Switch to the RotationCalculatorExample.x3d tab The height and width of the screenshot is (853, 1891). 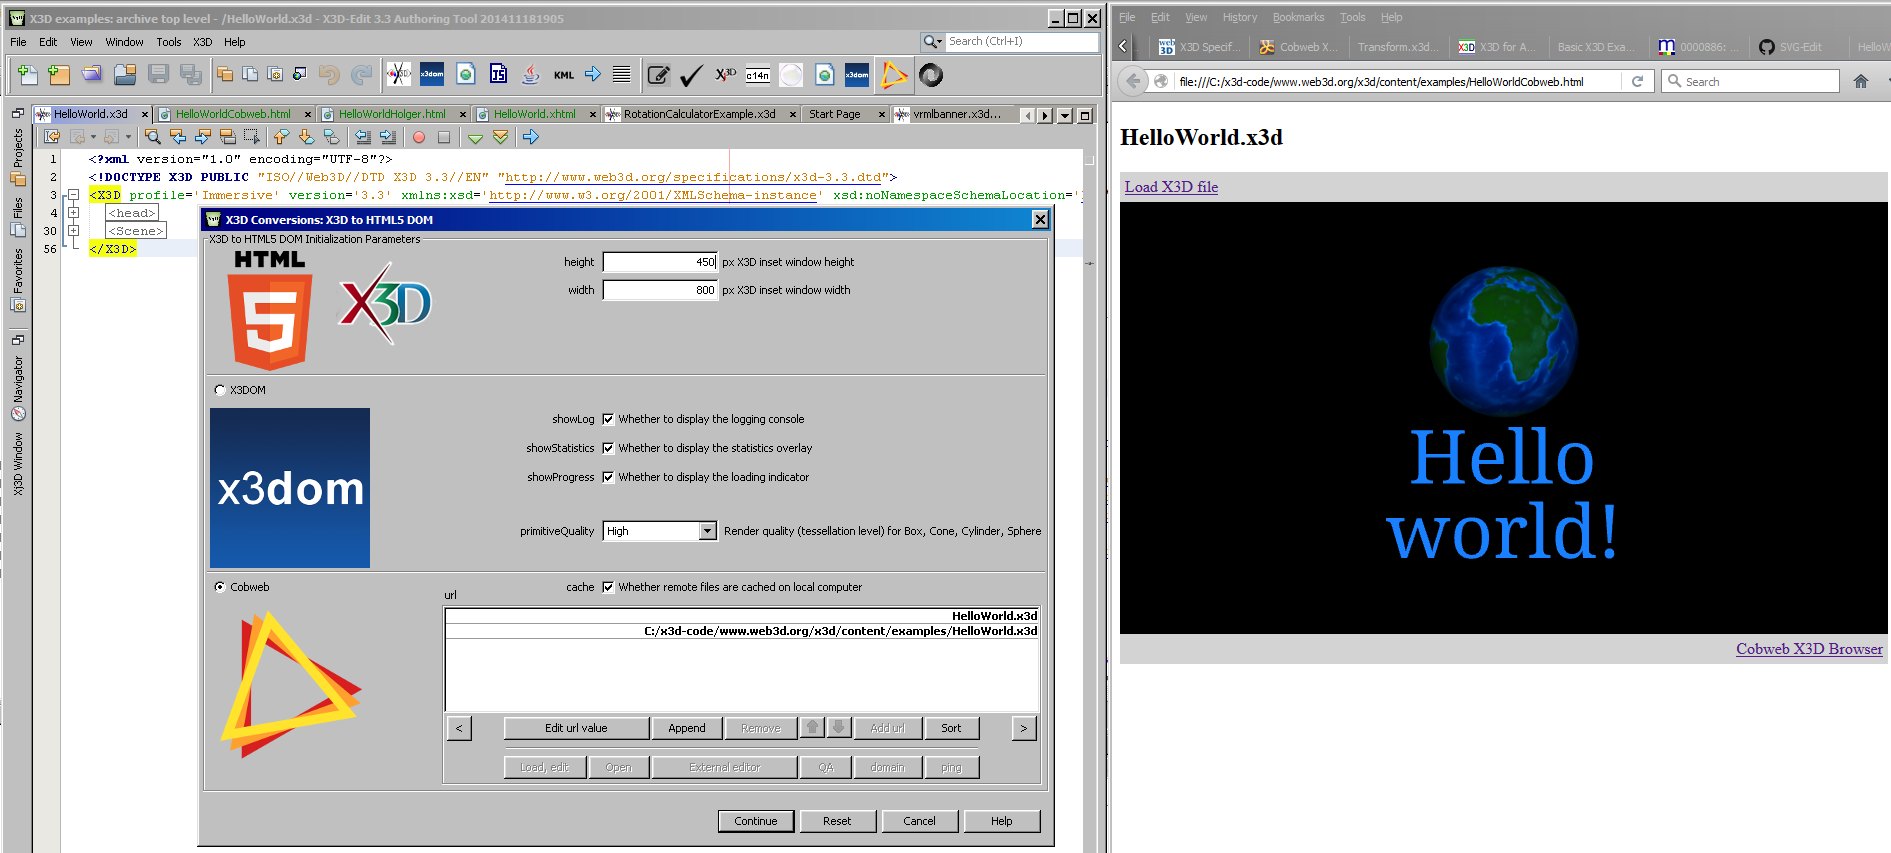tap(700, 114)
